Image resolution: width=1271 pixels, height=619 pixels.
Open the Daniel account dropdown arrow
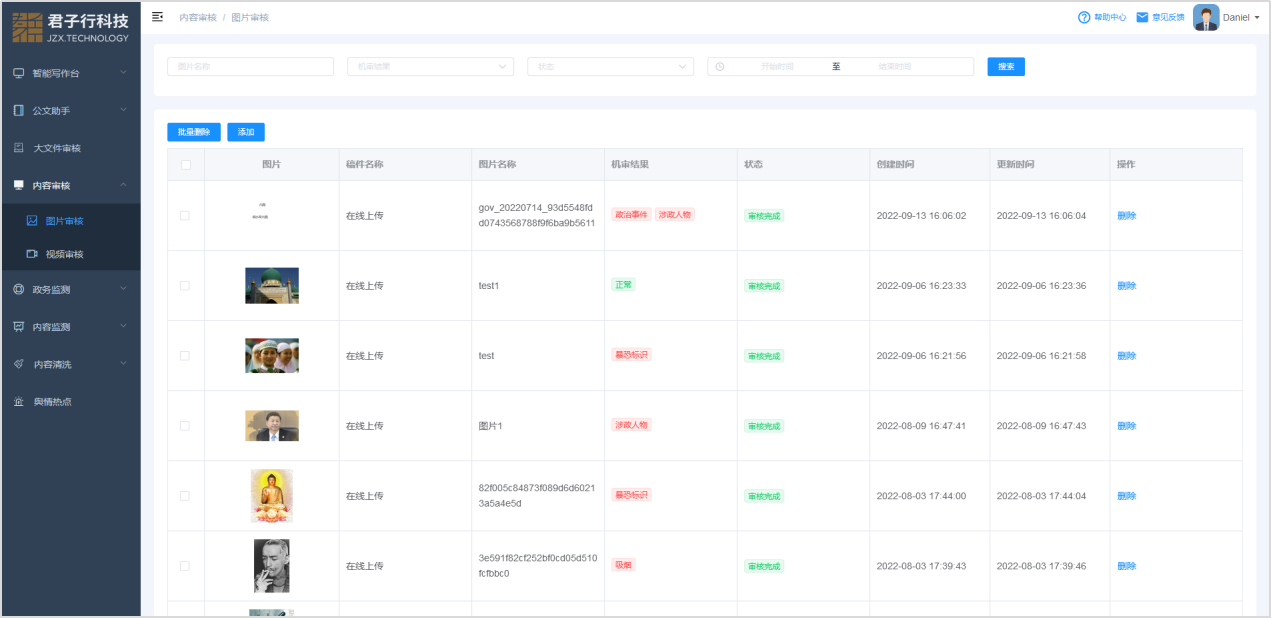coord(1257,18)
